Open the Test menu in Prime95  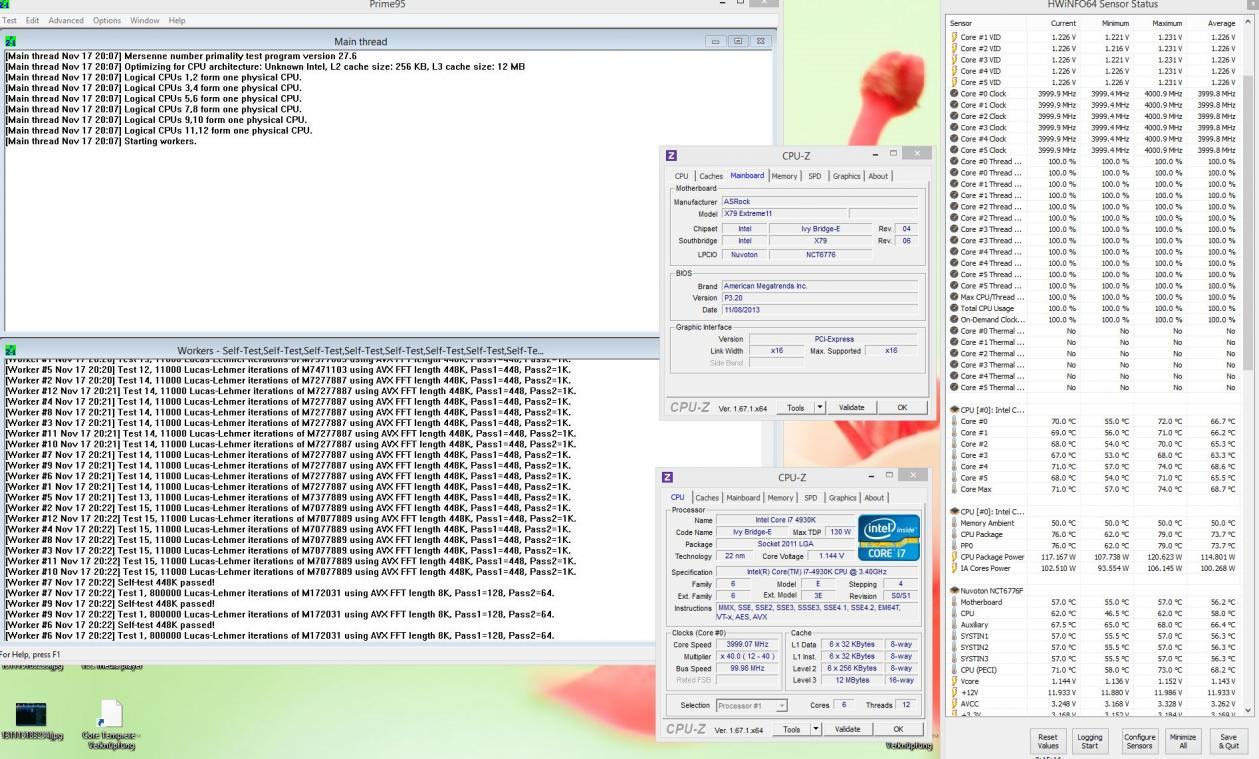tap(10, 20)
